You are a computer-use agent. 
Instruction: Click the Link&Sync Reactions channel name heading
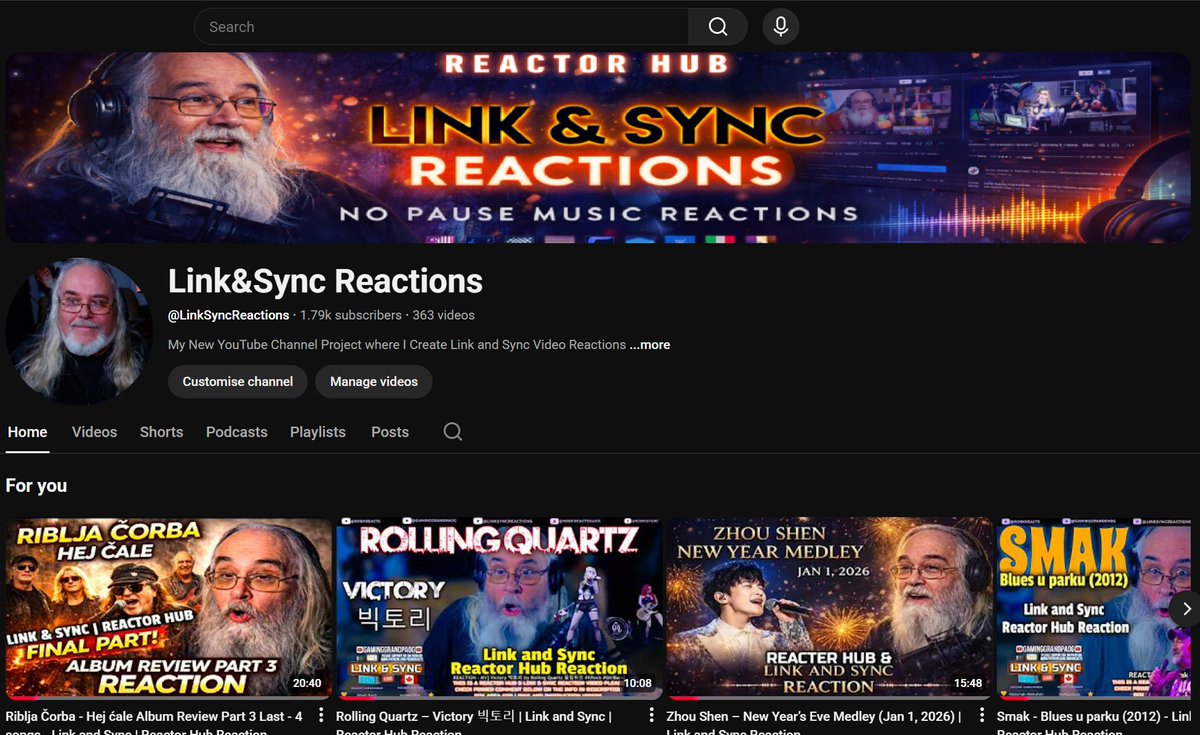pos(325,281)
